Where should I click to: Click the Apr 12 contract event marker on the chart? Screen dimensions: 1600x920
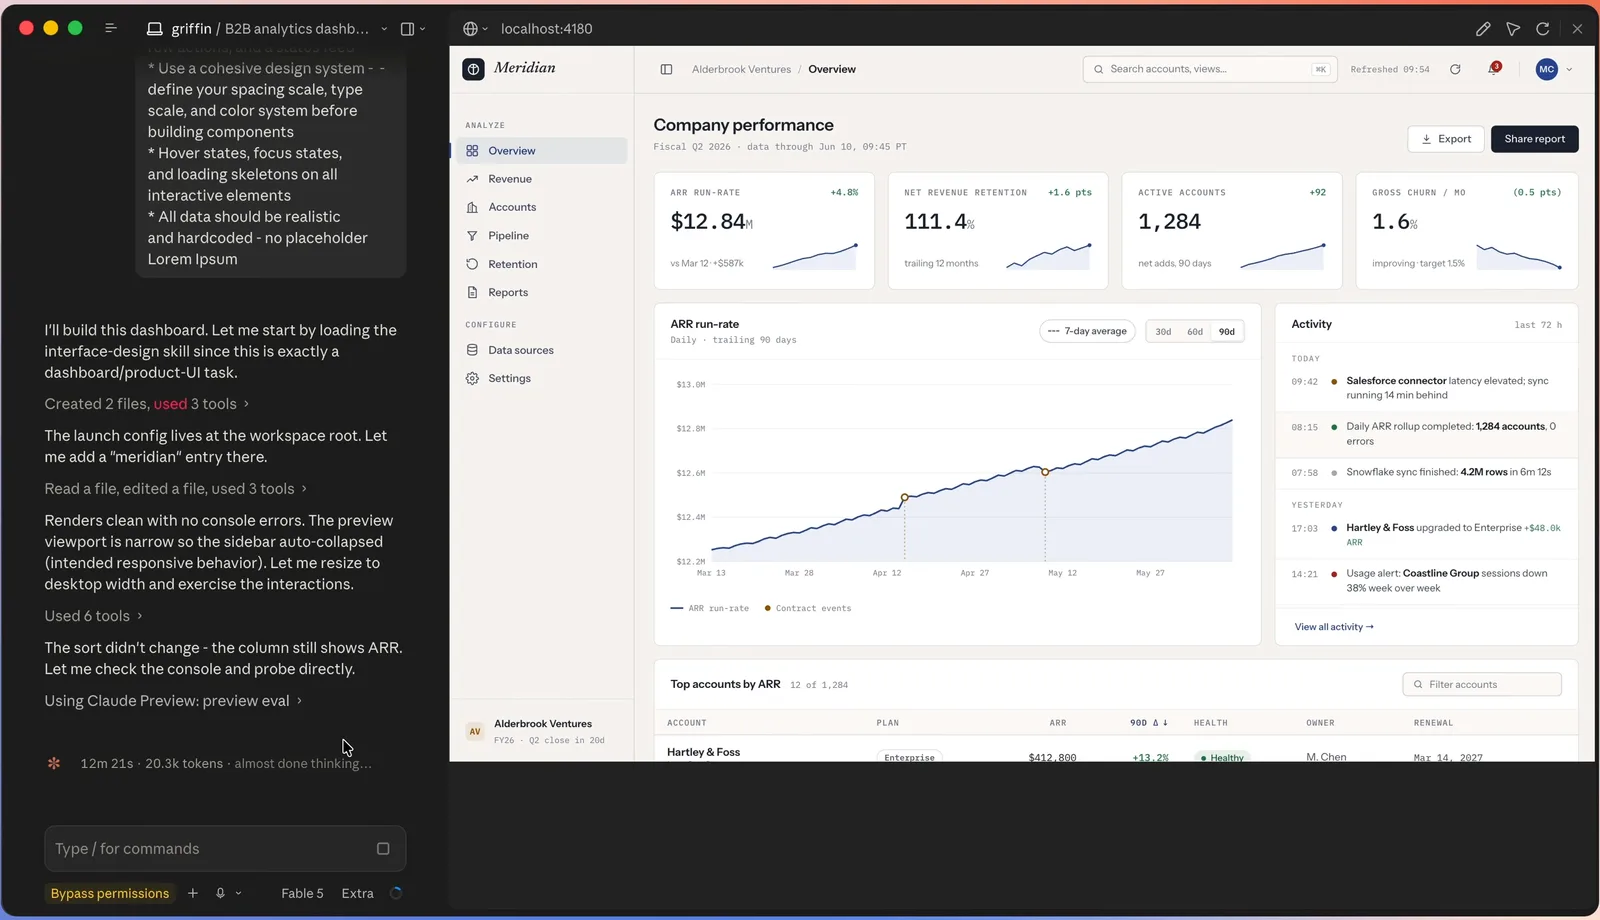point(905,497)
